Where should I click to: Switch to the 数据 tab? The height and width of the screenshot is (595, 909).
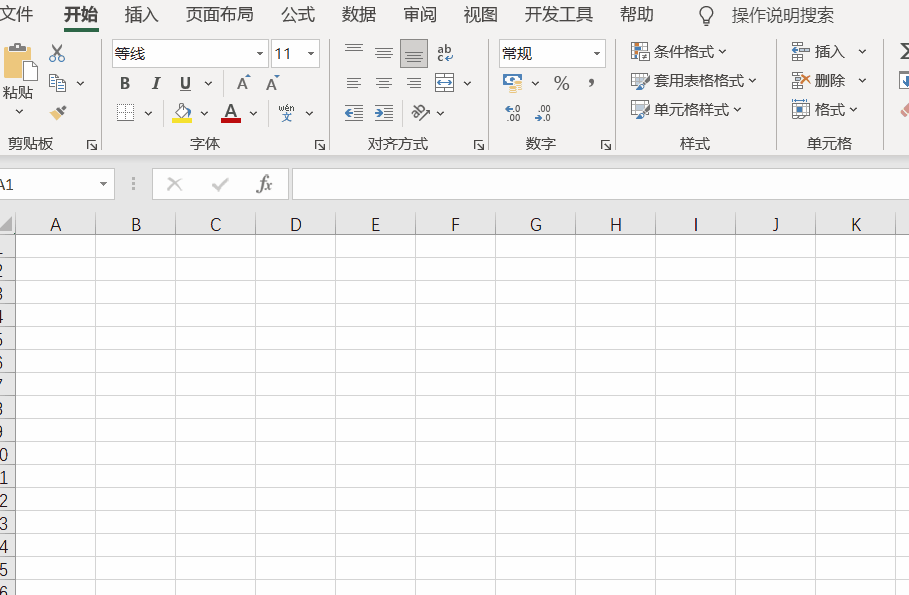[x=359, y=14]
